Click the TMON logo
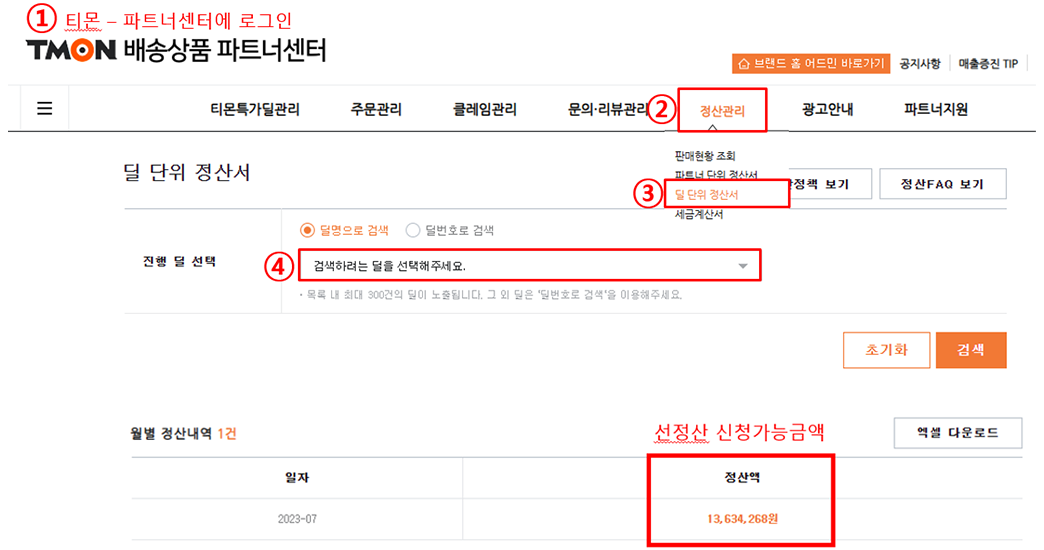This screenshot has width=1044, height=550. 71,50
